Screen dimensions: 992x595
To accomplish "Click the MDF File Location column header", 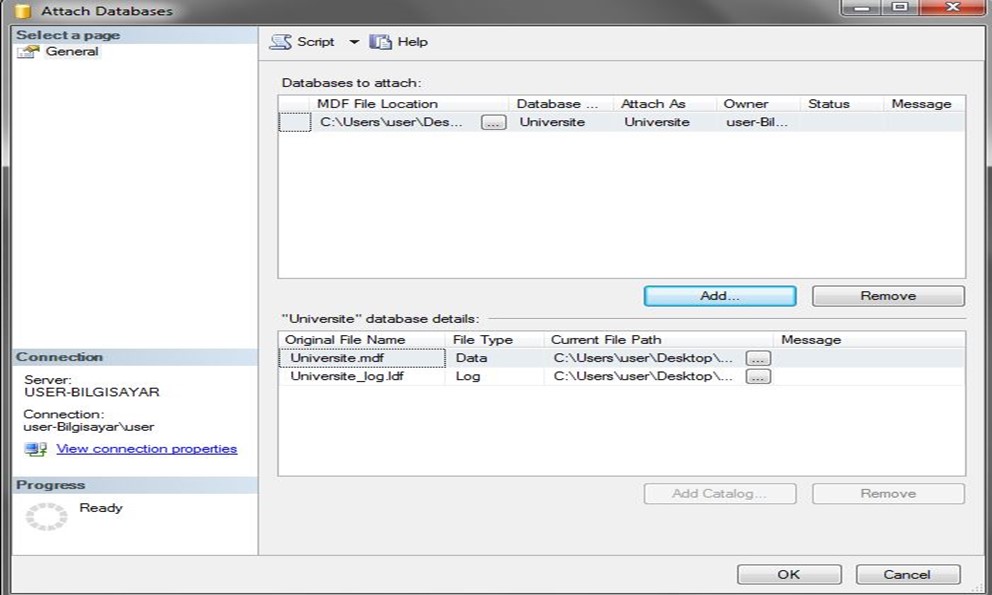I will tap(377, 104).
